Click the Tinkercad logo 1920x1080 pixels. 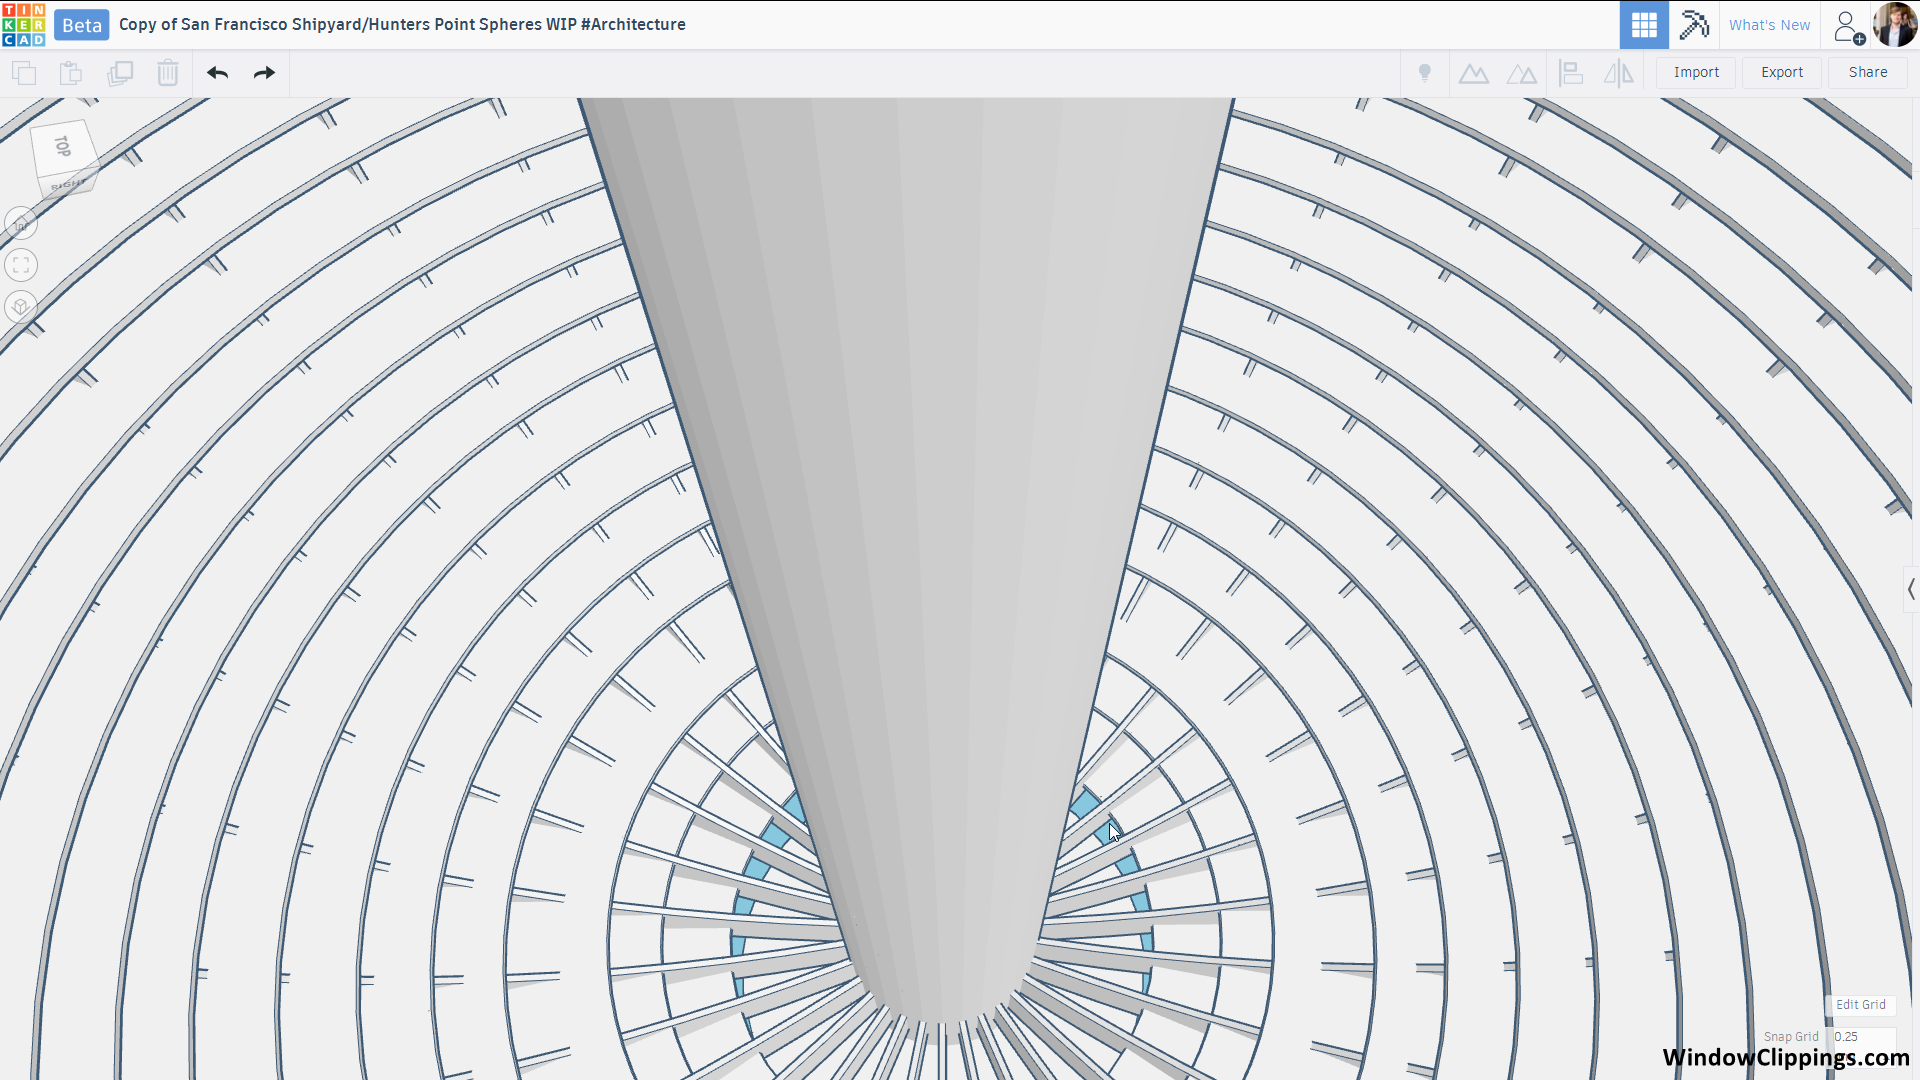(24, 25)
